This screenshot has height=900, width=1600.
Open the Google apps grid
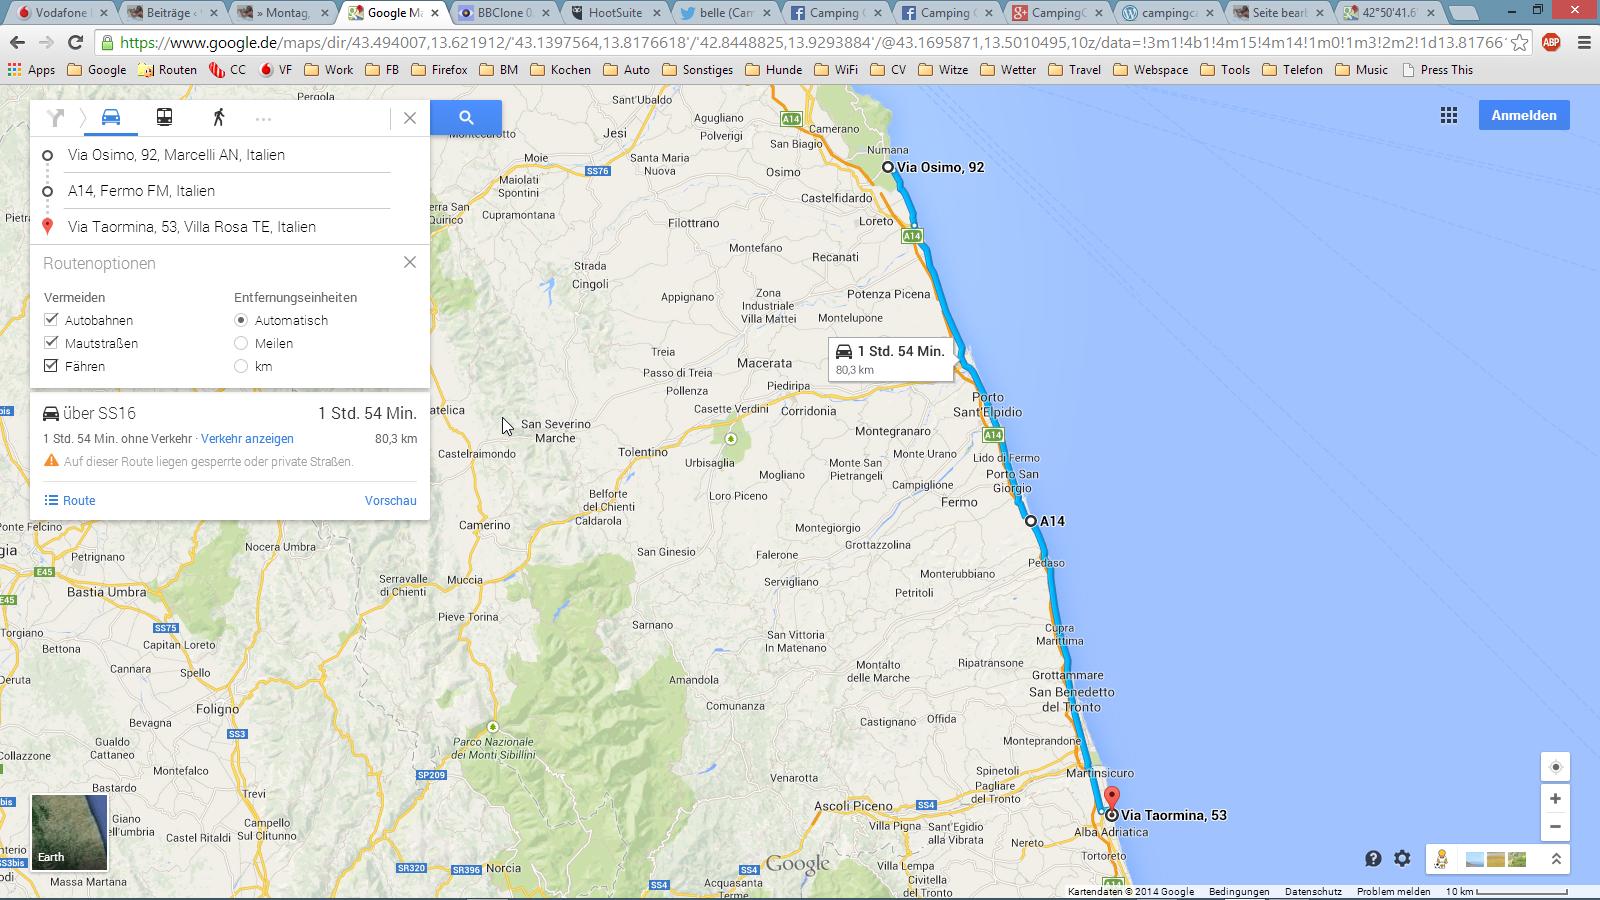1448,115
